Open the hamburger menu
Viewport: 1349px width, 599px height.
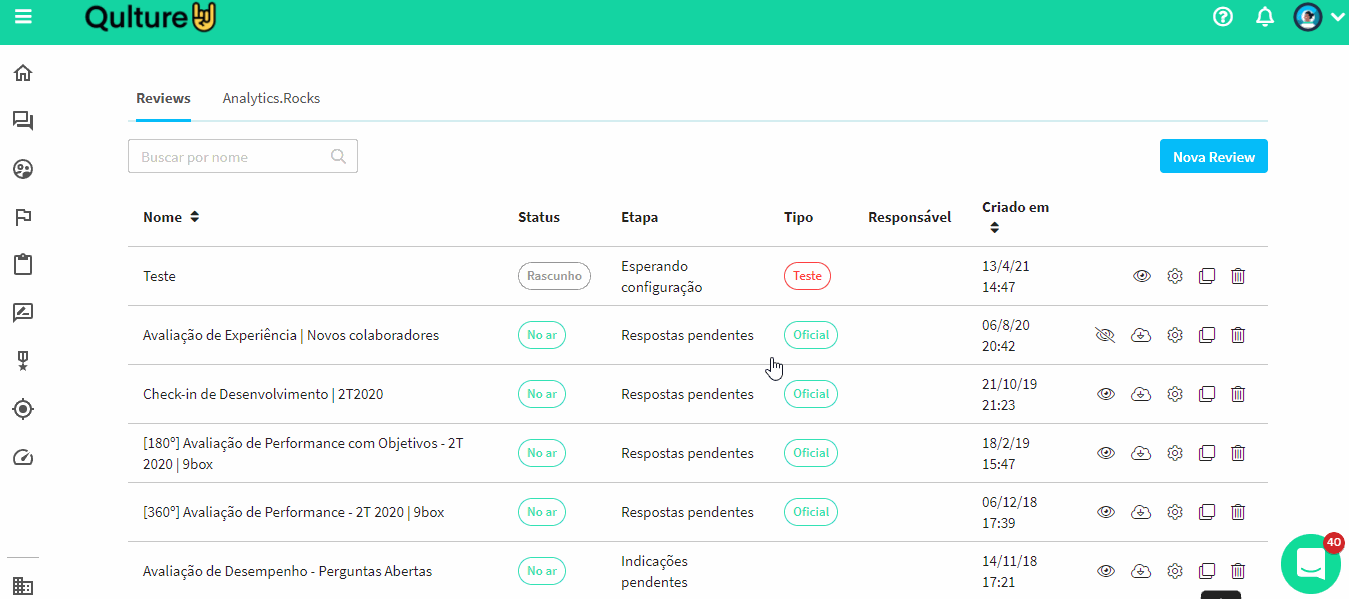pos(23,17)
